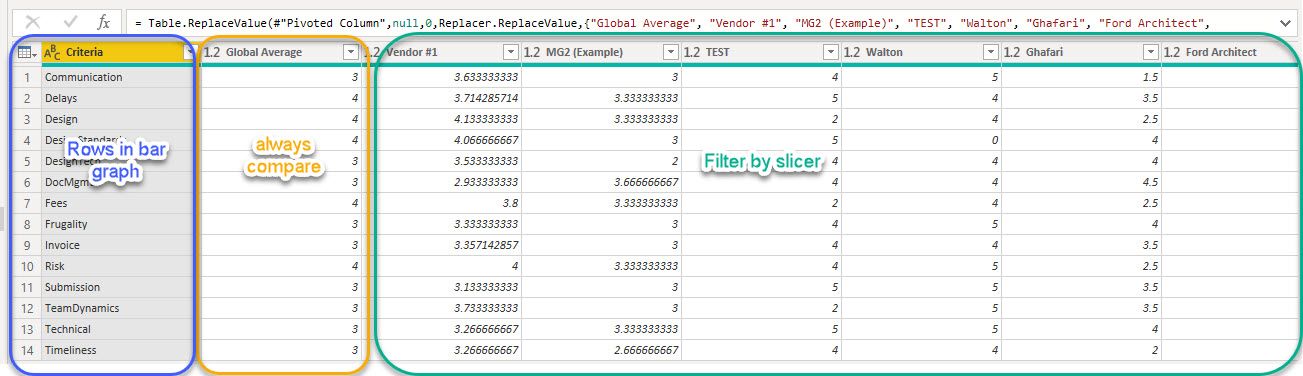Select Walton value for Timeliness row

920,350
